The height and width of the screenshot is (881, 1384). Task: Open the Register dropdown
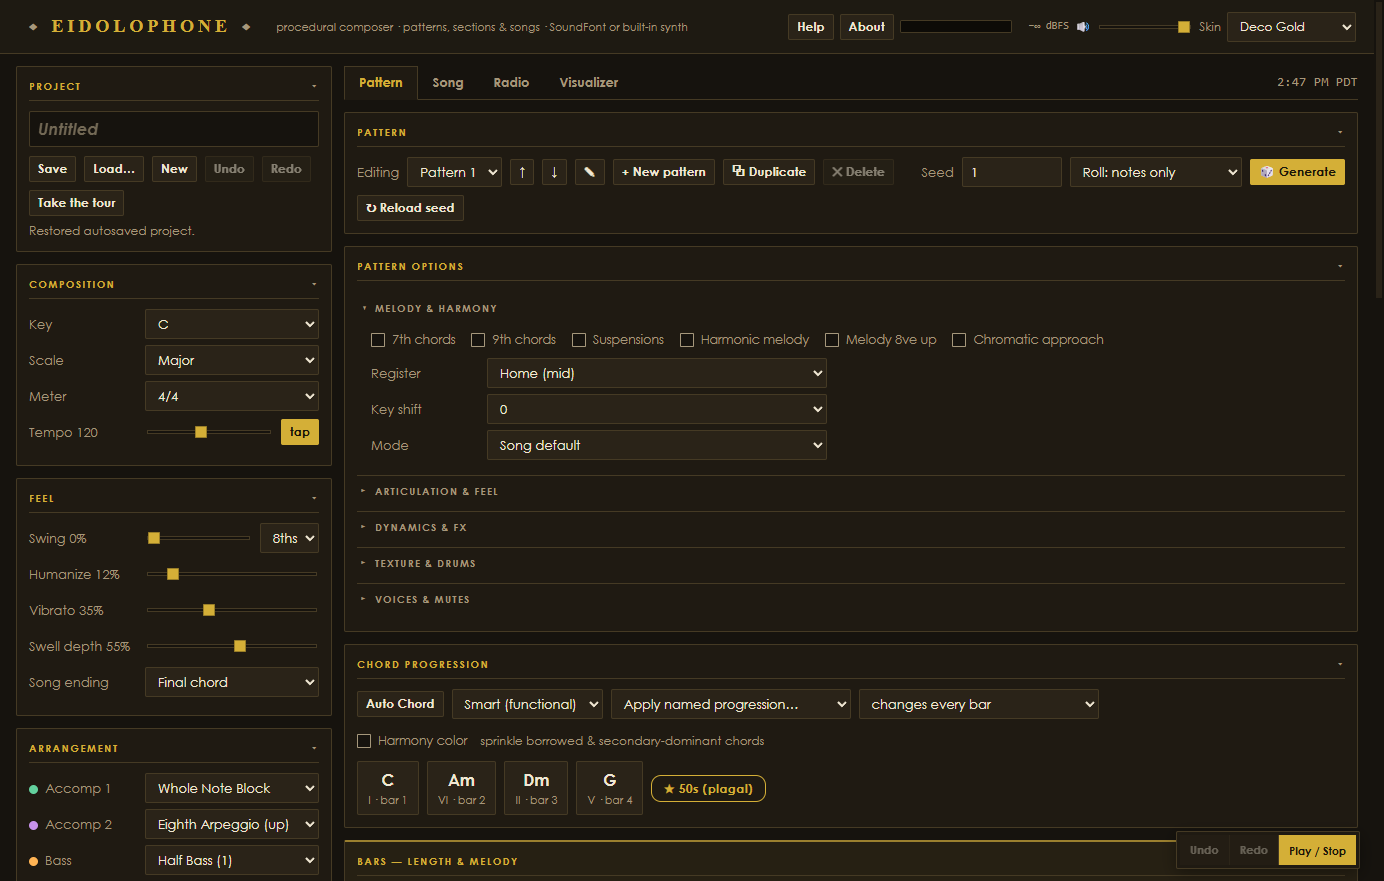pyautogui.click(x=657, y=373)
